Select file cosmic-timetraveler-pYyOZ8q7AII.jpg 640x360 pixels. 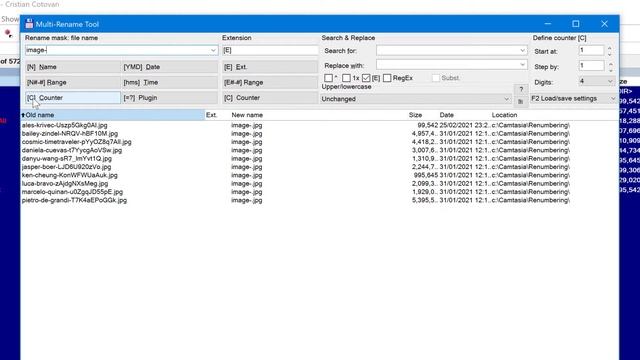tap(77, 142)
